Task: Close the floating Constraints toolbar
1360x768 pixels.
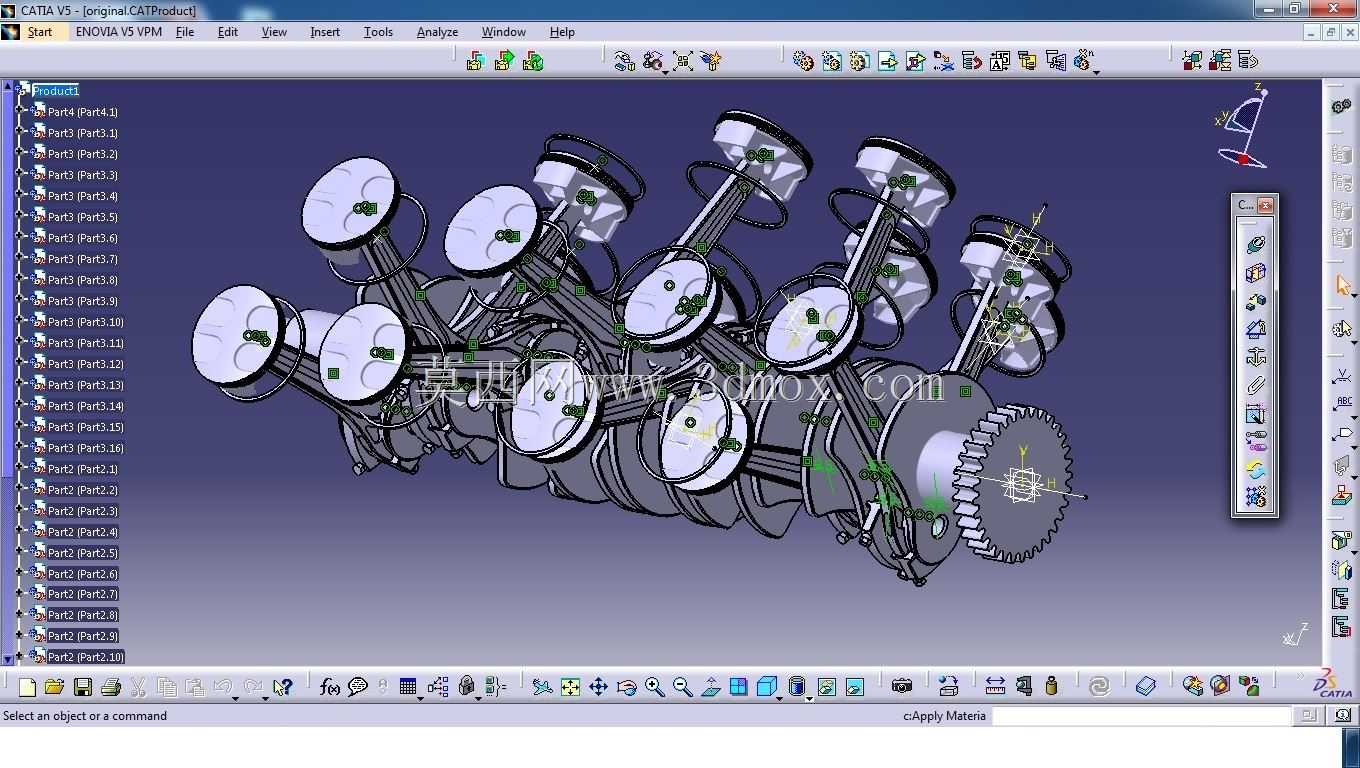Action: (1265, 205)
